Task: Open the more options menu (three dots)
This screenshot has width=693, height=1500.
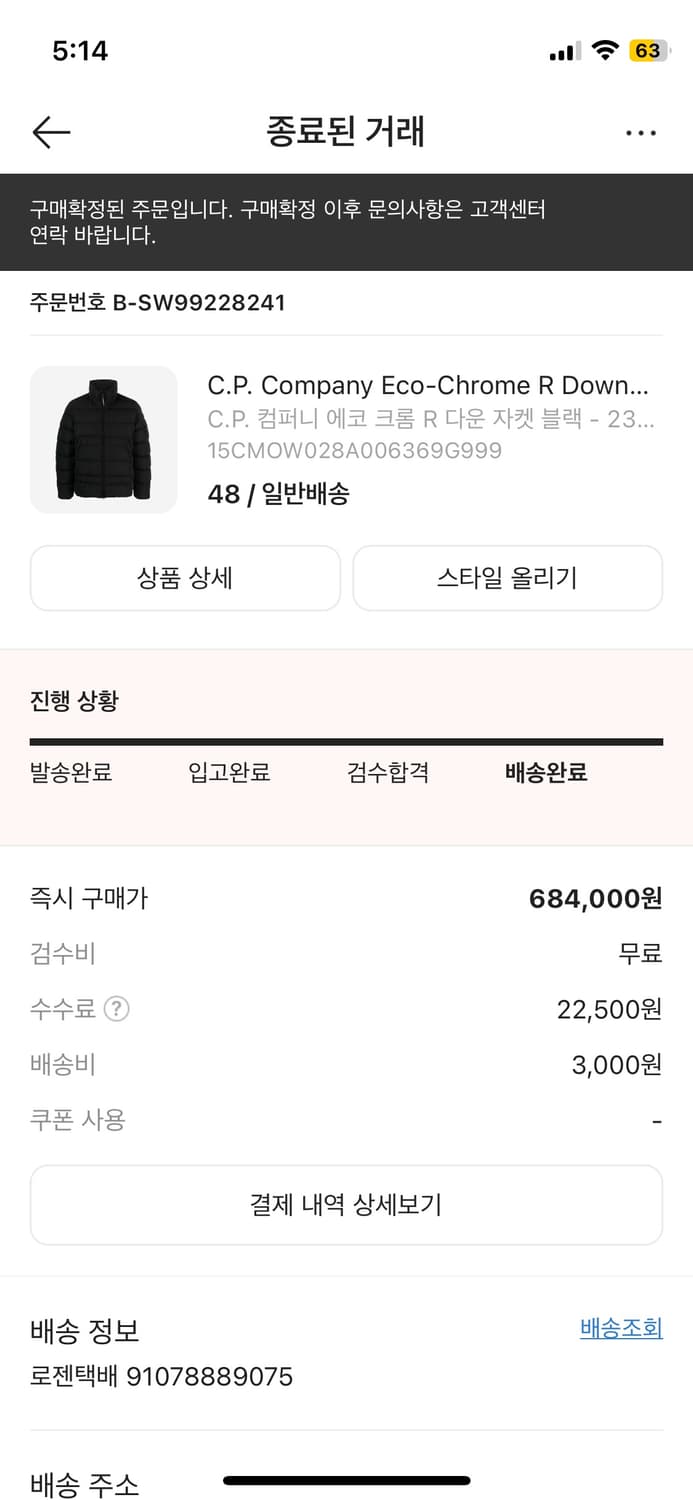Action: tap(640, 131)
